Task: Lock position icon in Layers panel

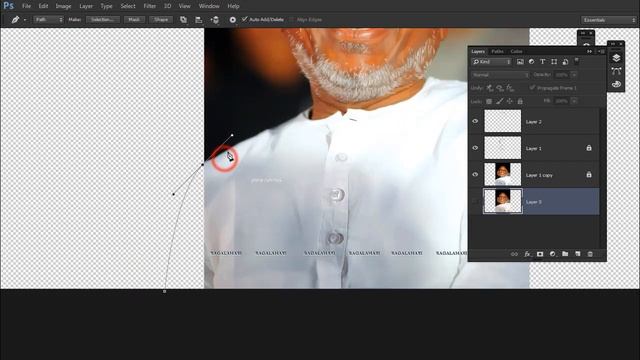Action: coord(510,101)
